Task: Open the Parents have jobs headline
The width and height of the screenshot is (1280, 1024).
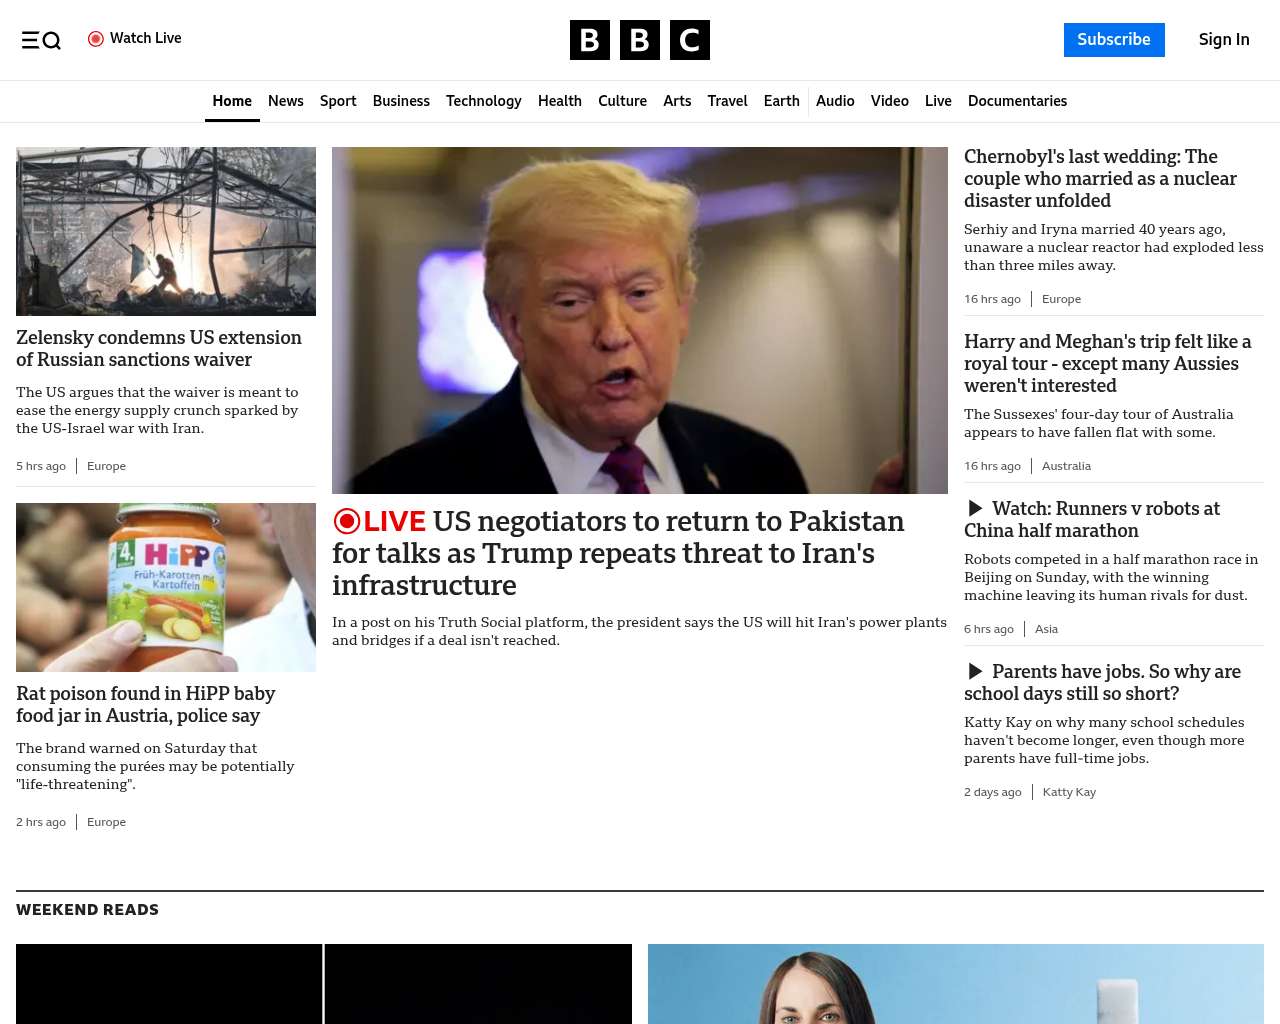Action: pyautogui.click(x=1102, y=683)
